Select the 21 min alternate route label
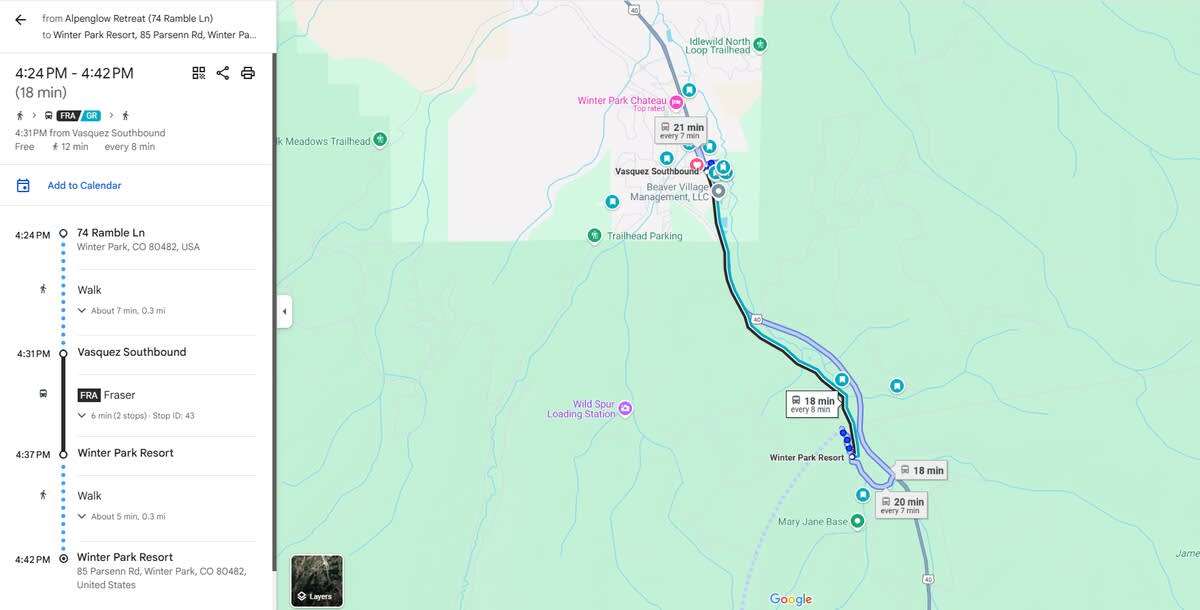Viewport: 1200px width, 610px height. (x=681, y=131)
